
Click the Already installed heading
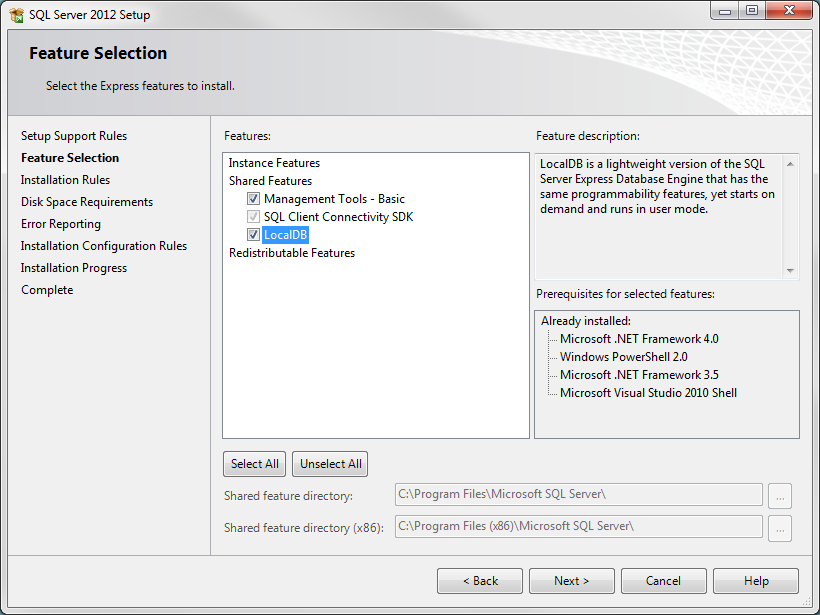(x=586, y=321)
